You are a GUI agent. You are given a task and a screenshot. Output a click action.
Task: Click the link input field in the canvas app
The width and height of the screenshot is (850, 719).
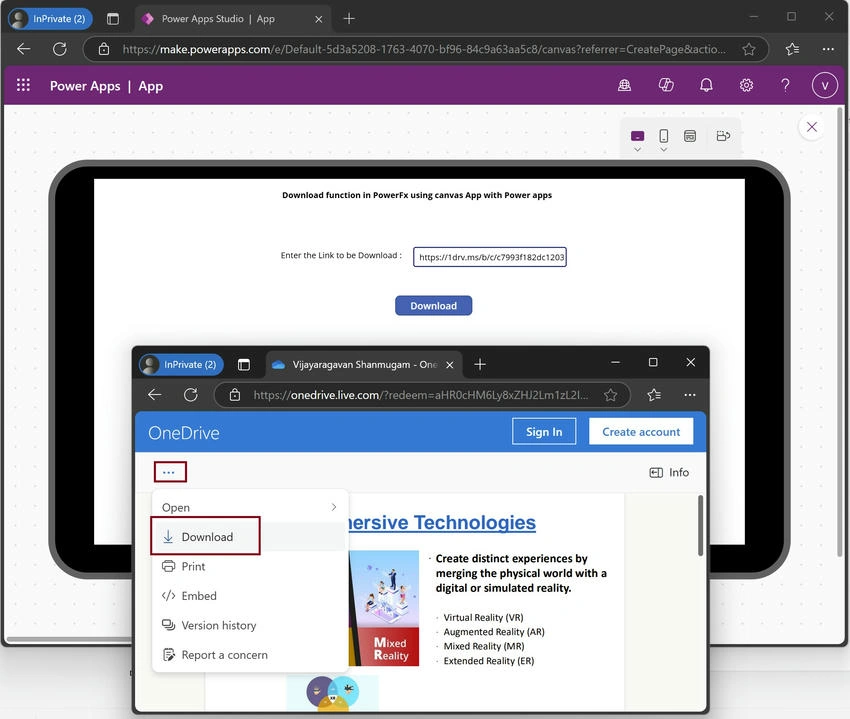pyautogui.click(x=490, y=257)
